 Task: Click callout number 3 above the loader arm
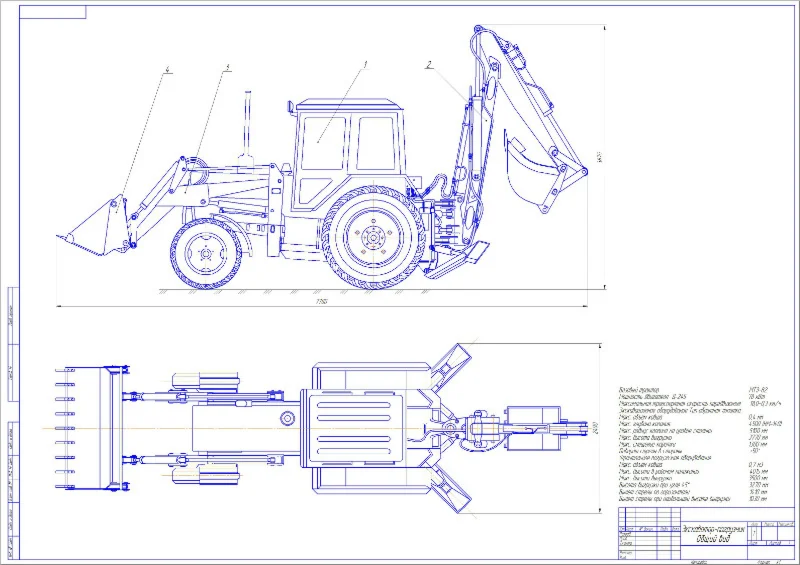click(x=228, y=67)
